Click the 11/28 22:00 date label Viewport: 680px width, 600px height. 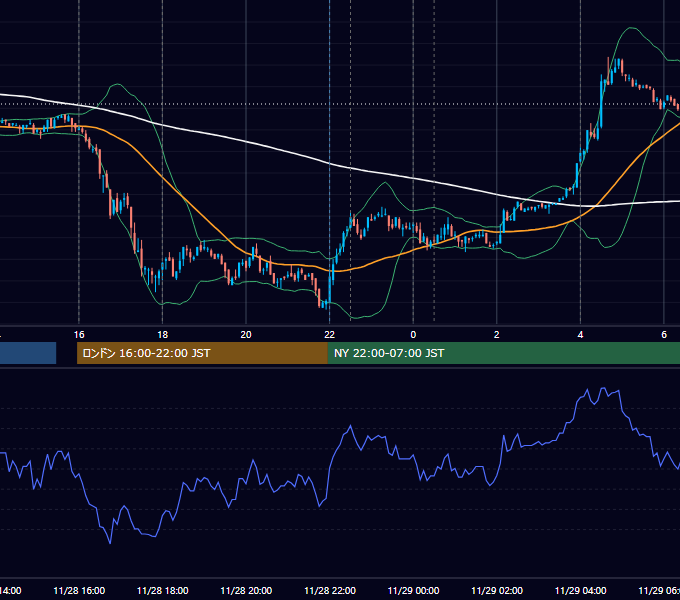(330, 590)
